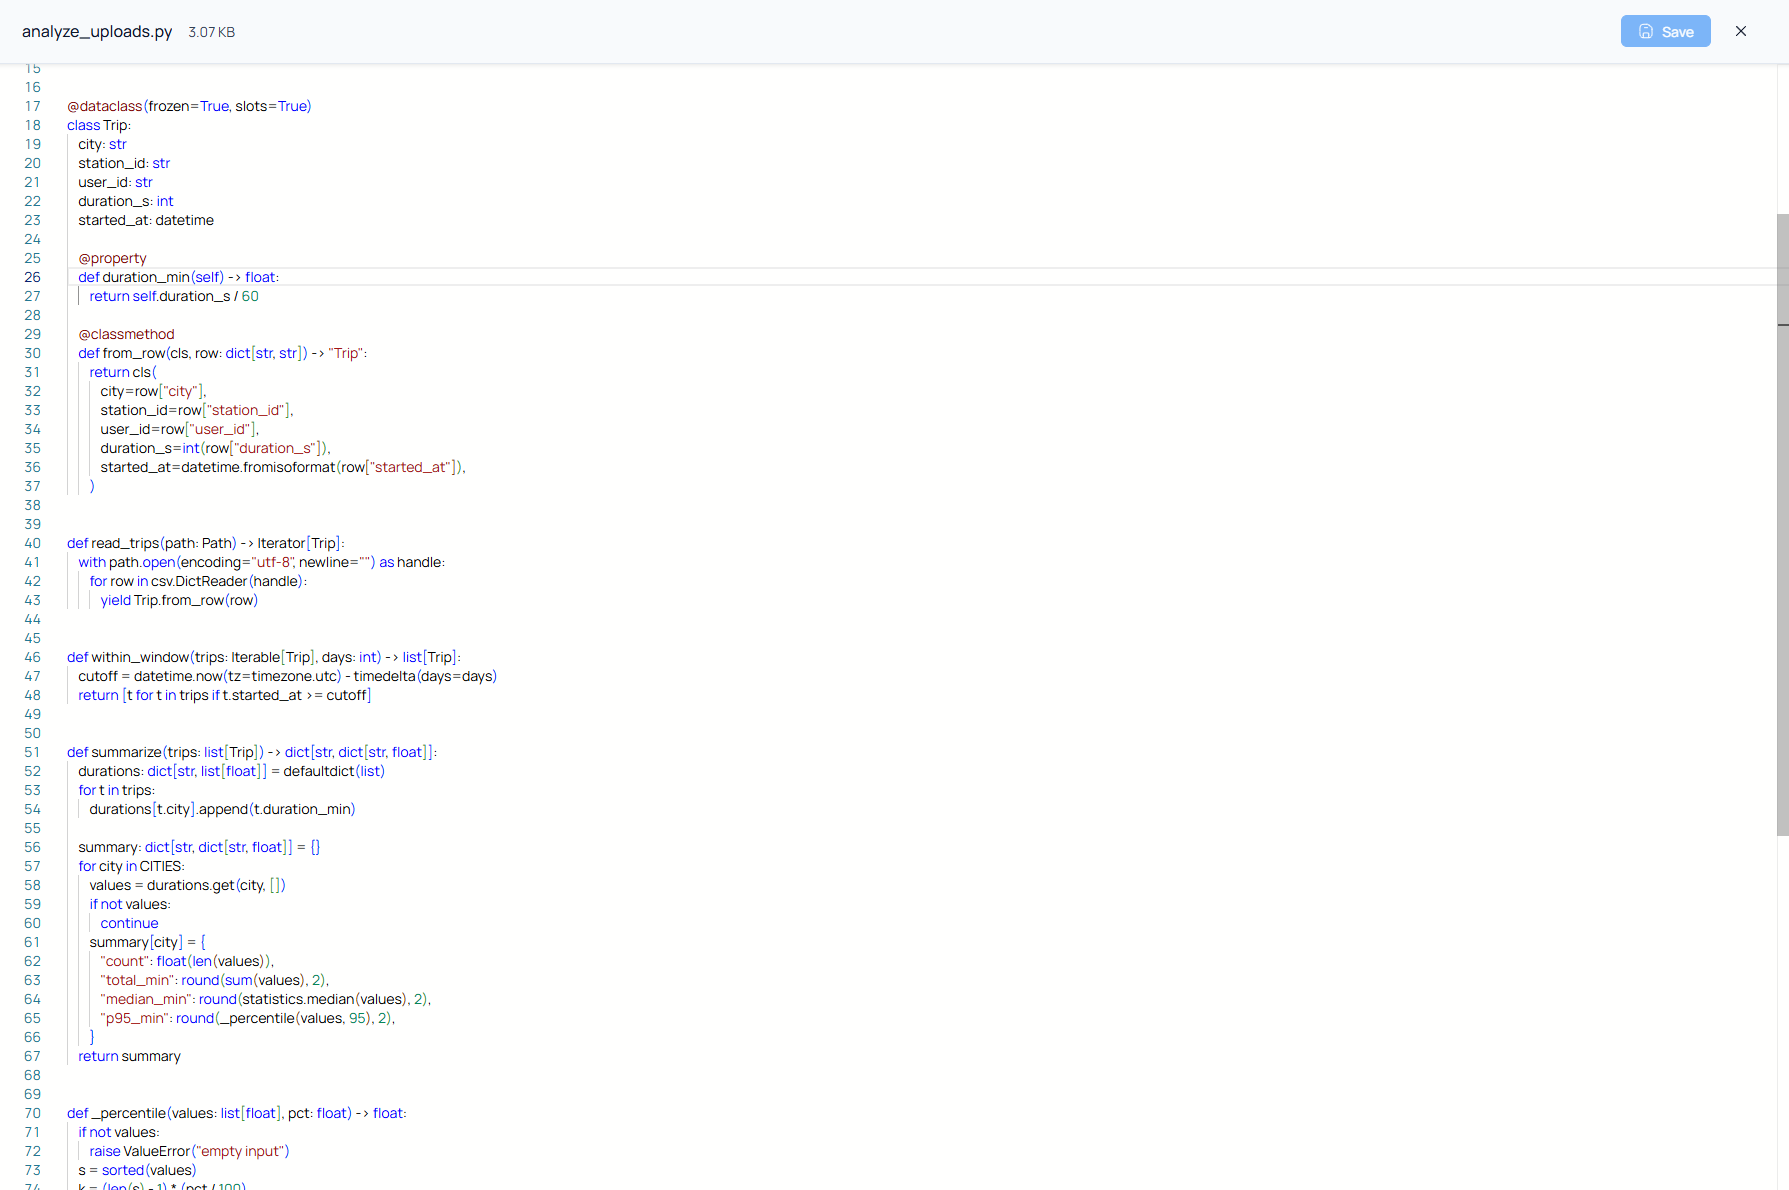This screenshot has height=1190, width=1789.
Task: Click the duration_s=int(...) line
Action: [215, 448]
